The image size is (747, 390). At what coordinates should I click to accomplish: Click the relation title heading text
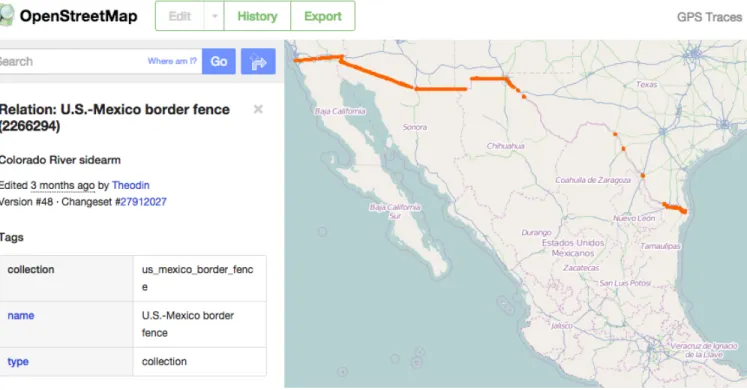pos(114,118)
